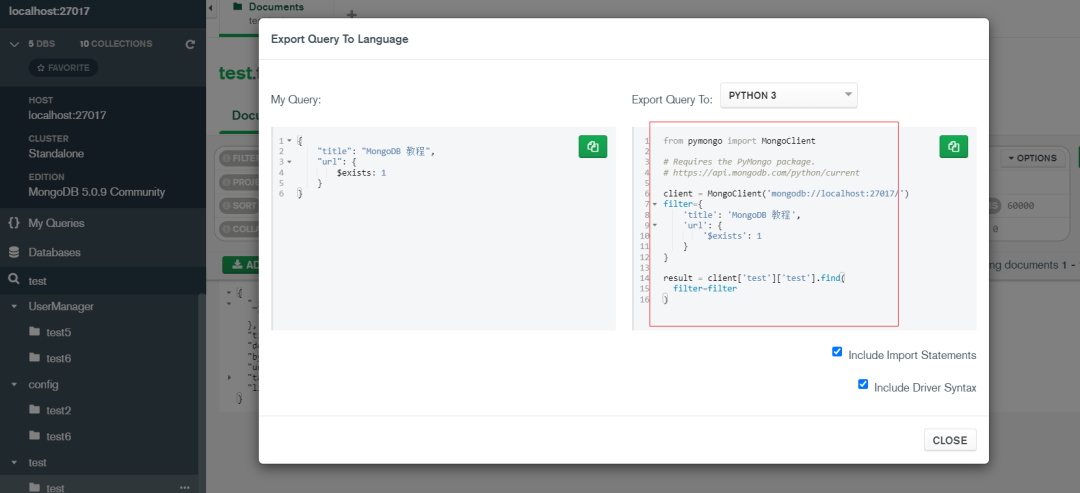The image size is (1080, 493).
Task: Click the Databases stack icon
Action: [14, 252]
